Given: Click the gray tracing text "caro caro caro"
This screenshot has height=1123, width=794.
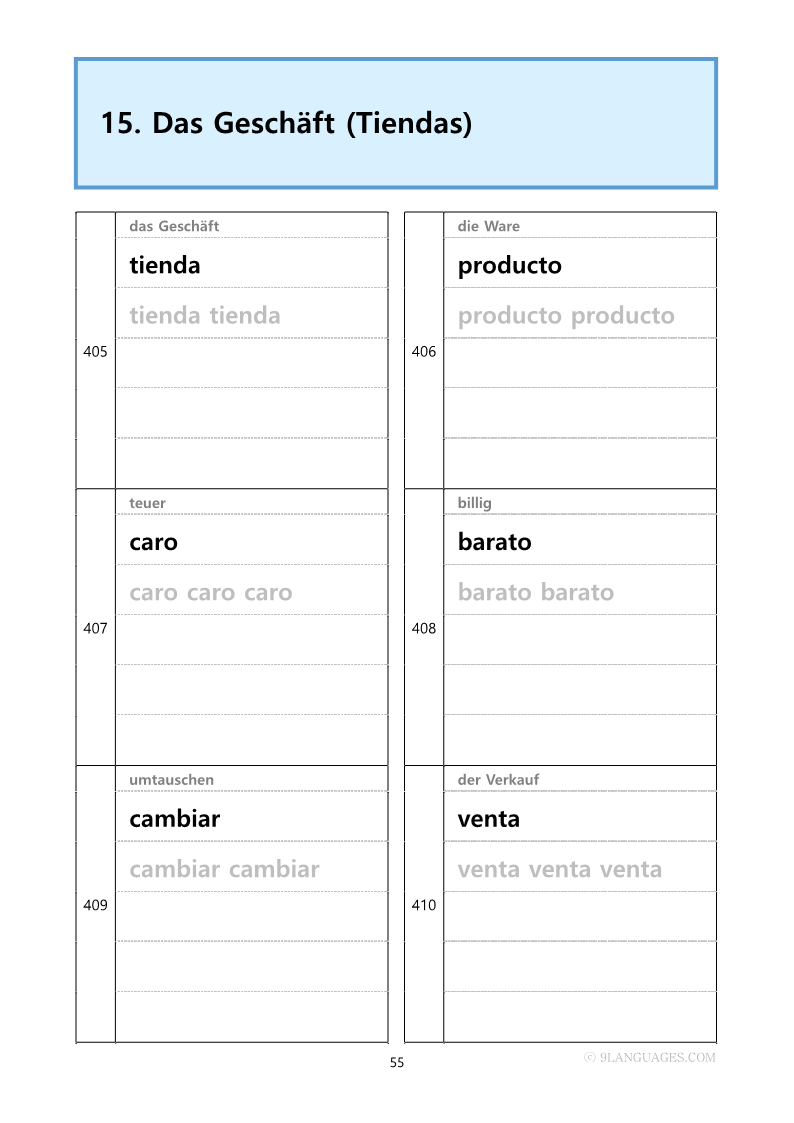Looking at the screenshot, I should pos(211,592).
